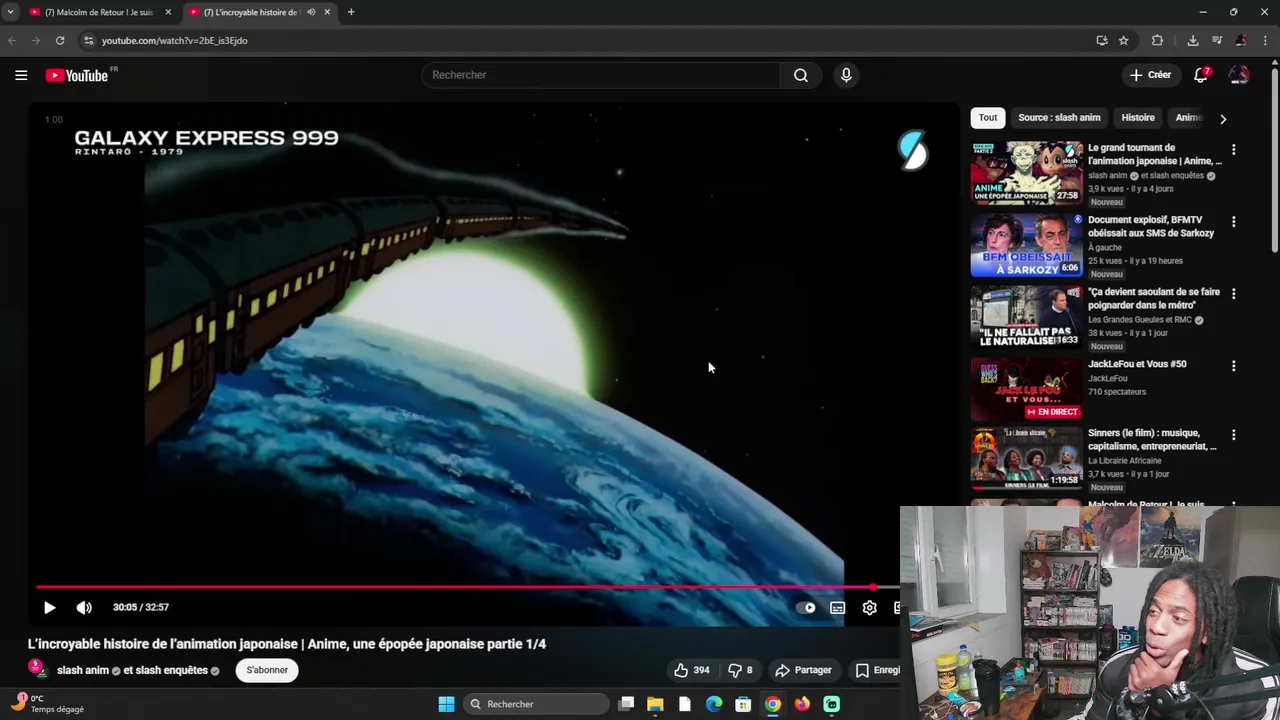Open the Windows Start menu
Image resolution: width=1280 pixels, height=720 pixels.
[446, 704]
